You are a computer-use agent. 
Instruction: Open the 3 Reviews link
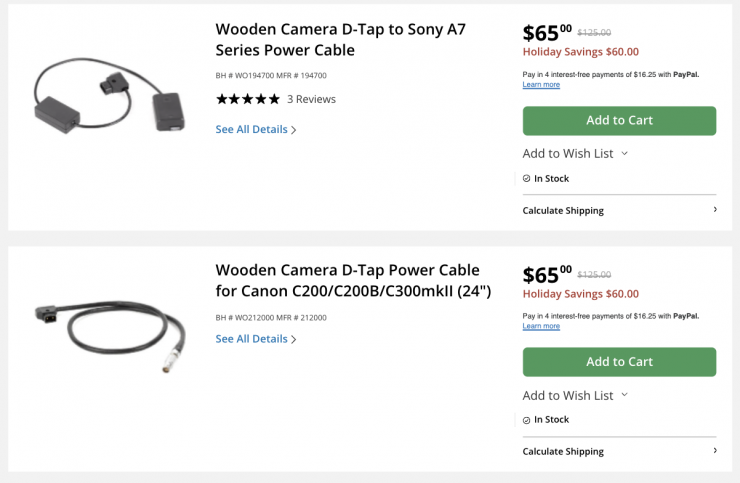coord(311,99)
